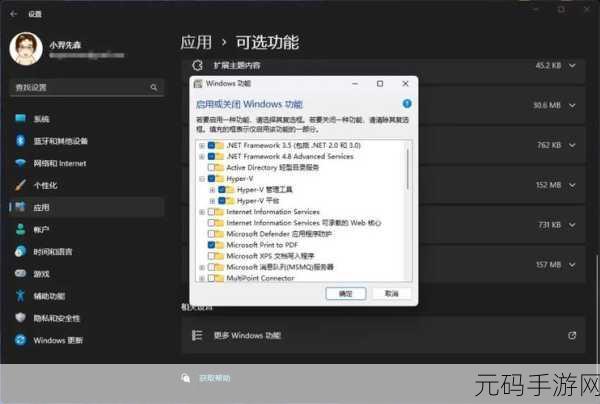Enable Internet Information Services checkbox
Image resolution: width=600 pixels, height=404 pixels.
[x=211, y=212]
